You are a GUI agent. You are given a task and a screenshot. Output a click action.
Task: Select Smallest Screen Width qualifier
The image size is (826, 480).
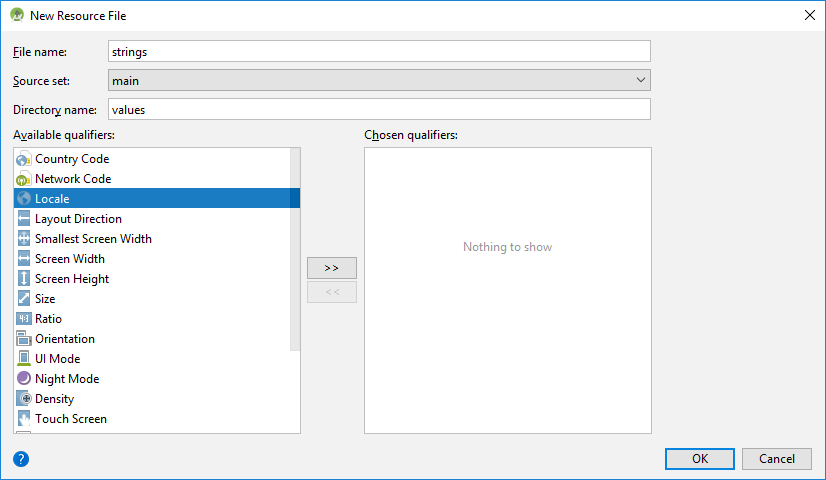click(93, 239)
